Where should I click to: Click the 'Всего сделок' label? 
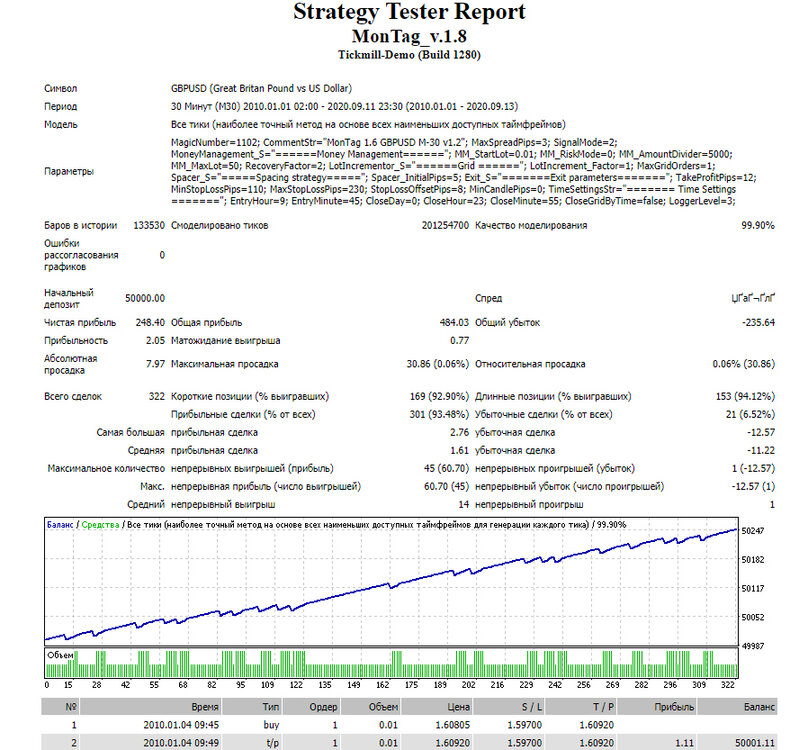[73, 397]
